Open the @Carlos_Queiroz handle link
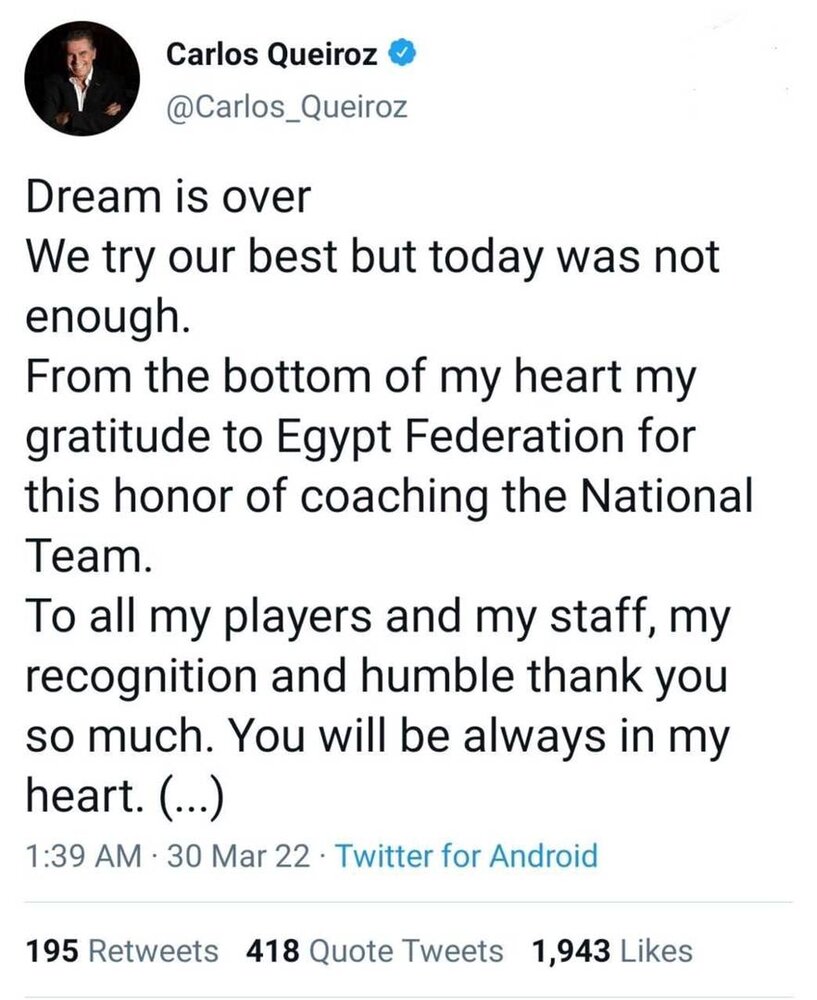 click(287, 107)
